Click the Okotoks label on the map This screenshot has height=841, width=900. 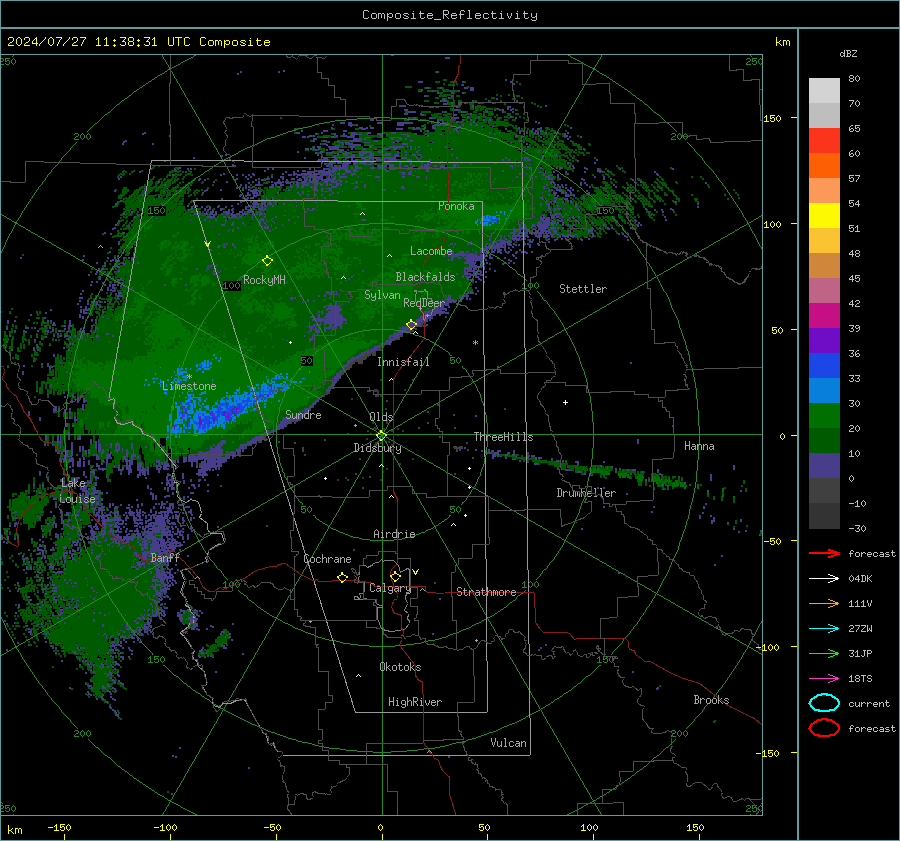tap(400, 667)
